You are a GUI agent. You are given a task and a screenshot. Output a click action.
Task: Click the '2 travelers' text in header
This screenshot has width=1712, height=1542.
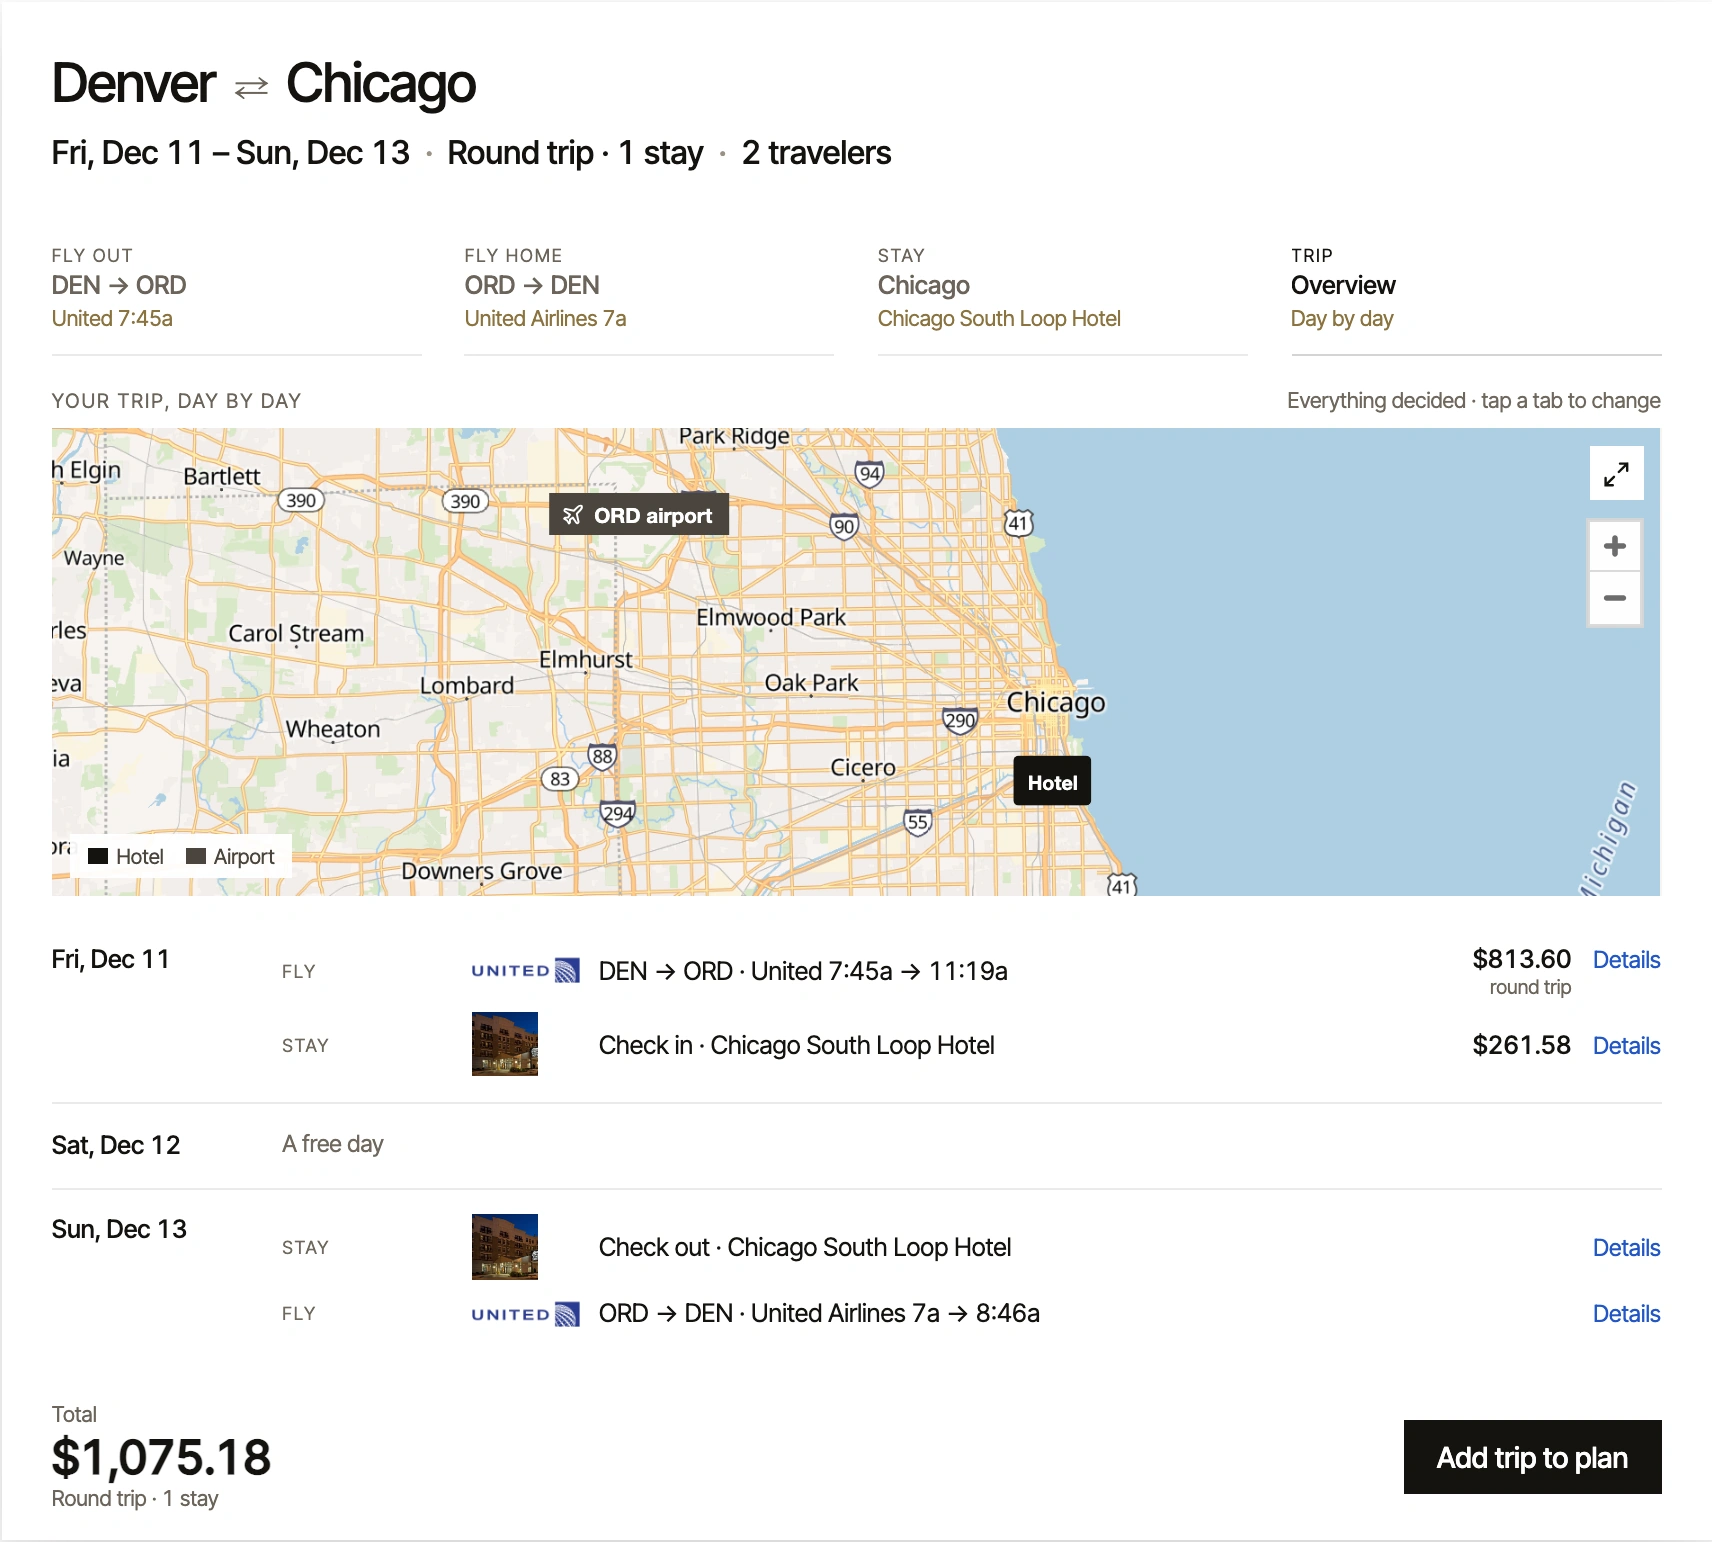coord(816,153)
